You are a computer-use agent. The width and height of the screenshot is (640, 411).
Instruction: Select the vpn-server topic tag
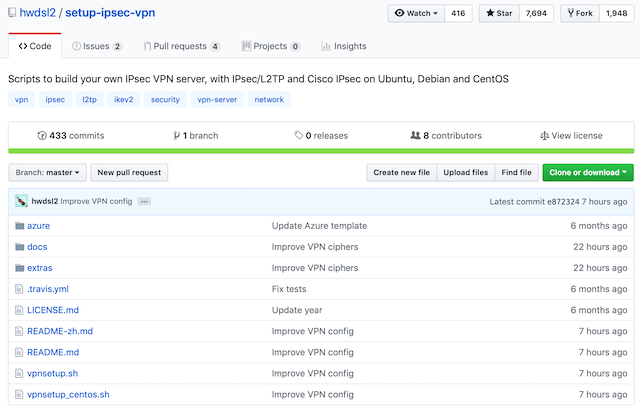click(217, 100)
